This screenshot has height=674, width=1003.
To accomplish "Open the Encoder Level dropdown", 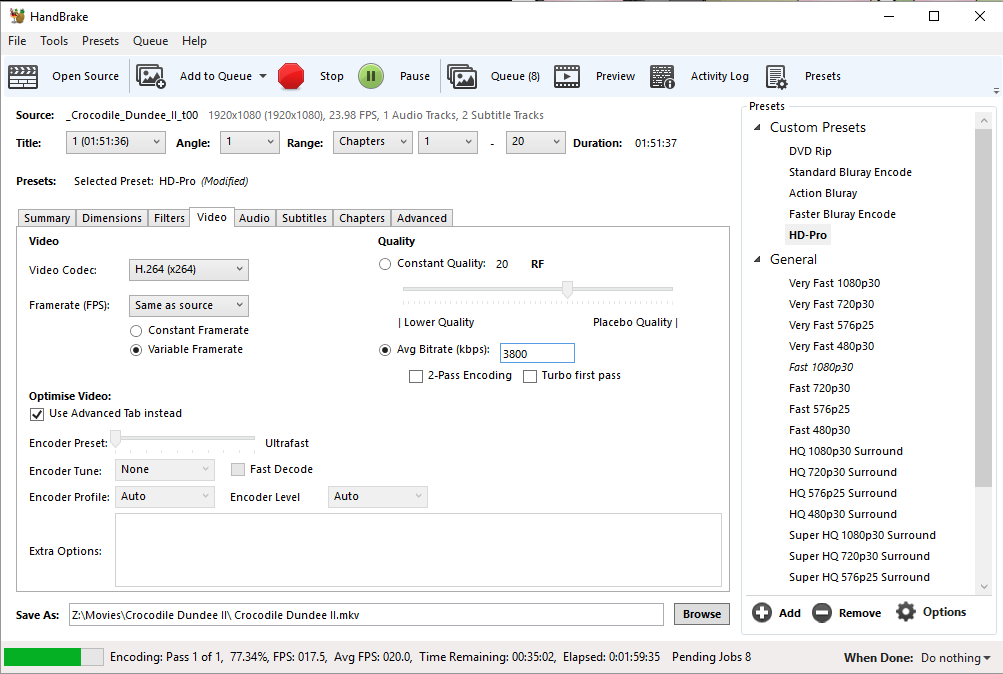I will pos(378,497).
